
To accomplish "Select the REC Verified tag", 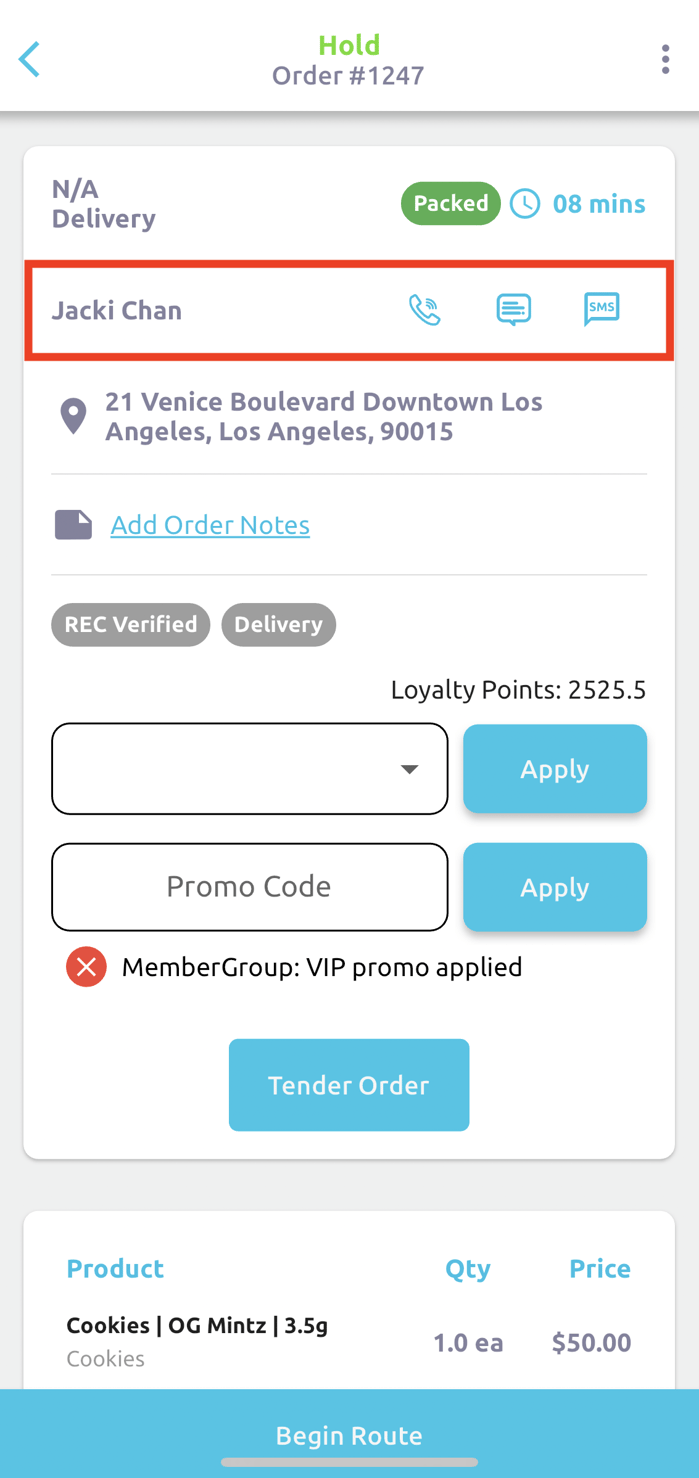I will (x=130, y=624).
